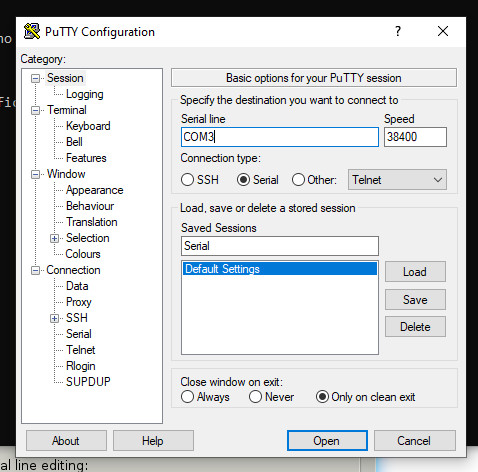
Task: Click the Save session button
Action: [415, 300]
